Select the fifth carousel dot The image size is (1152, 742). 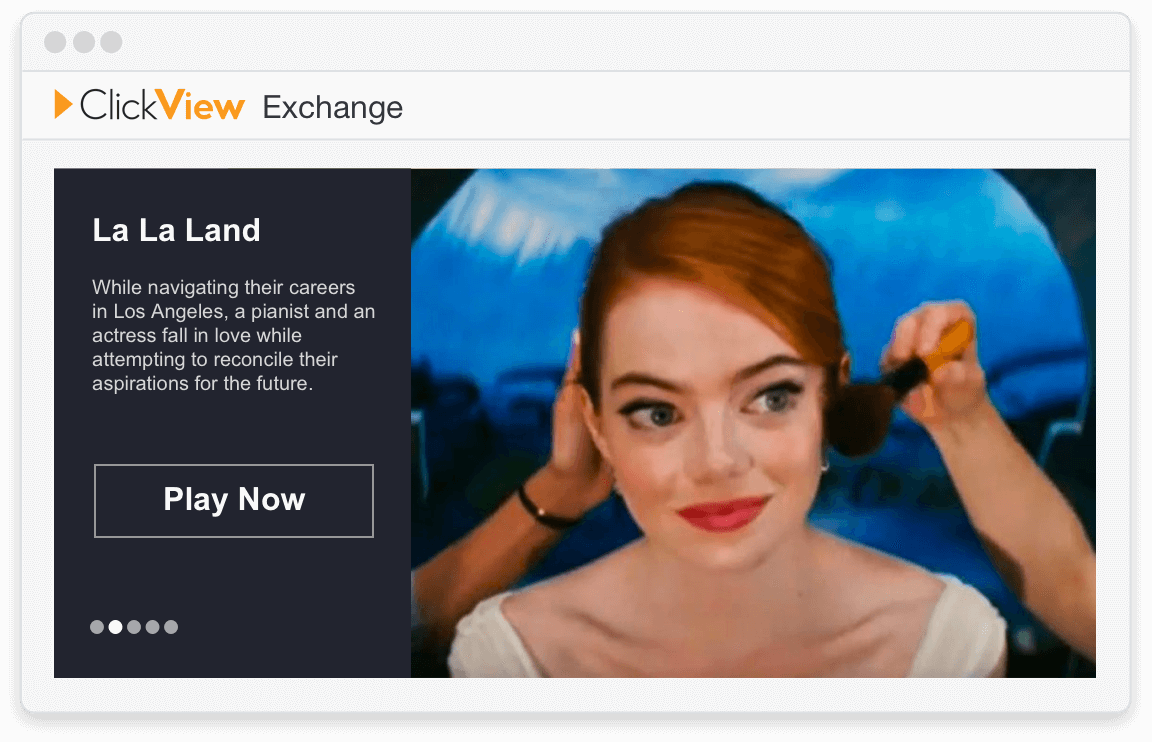point(171,627)
